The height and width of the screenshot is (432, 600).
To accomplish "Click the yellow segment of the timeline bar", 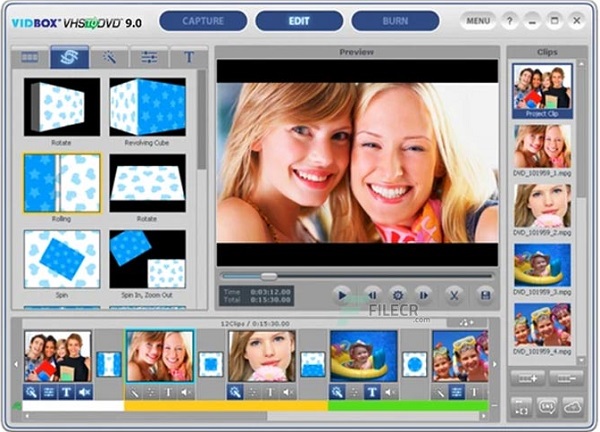I will tap(226, 406).
